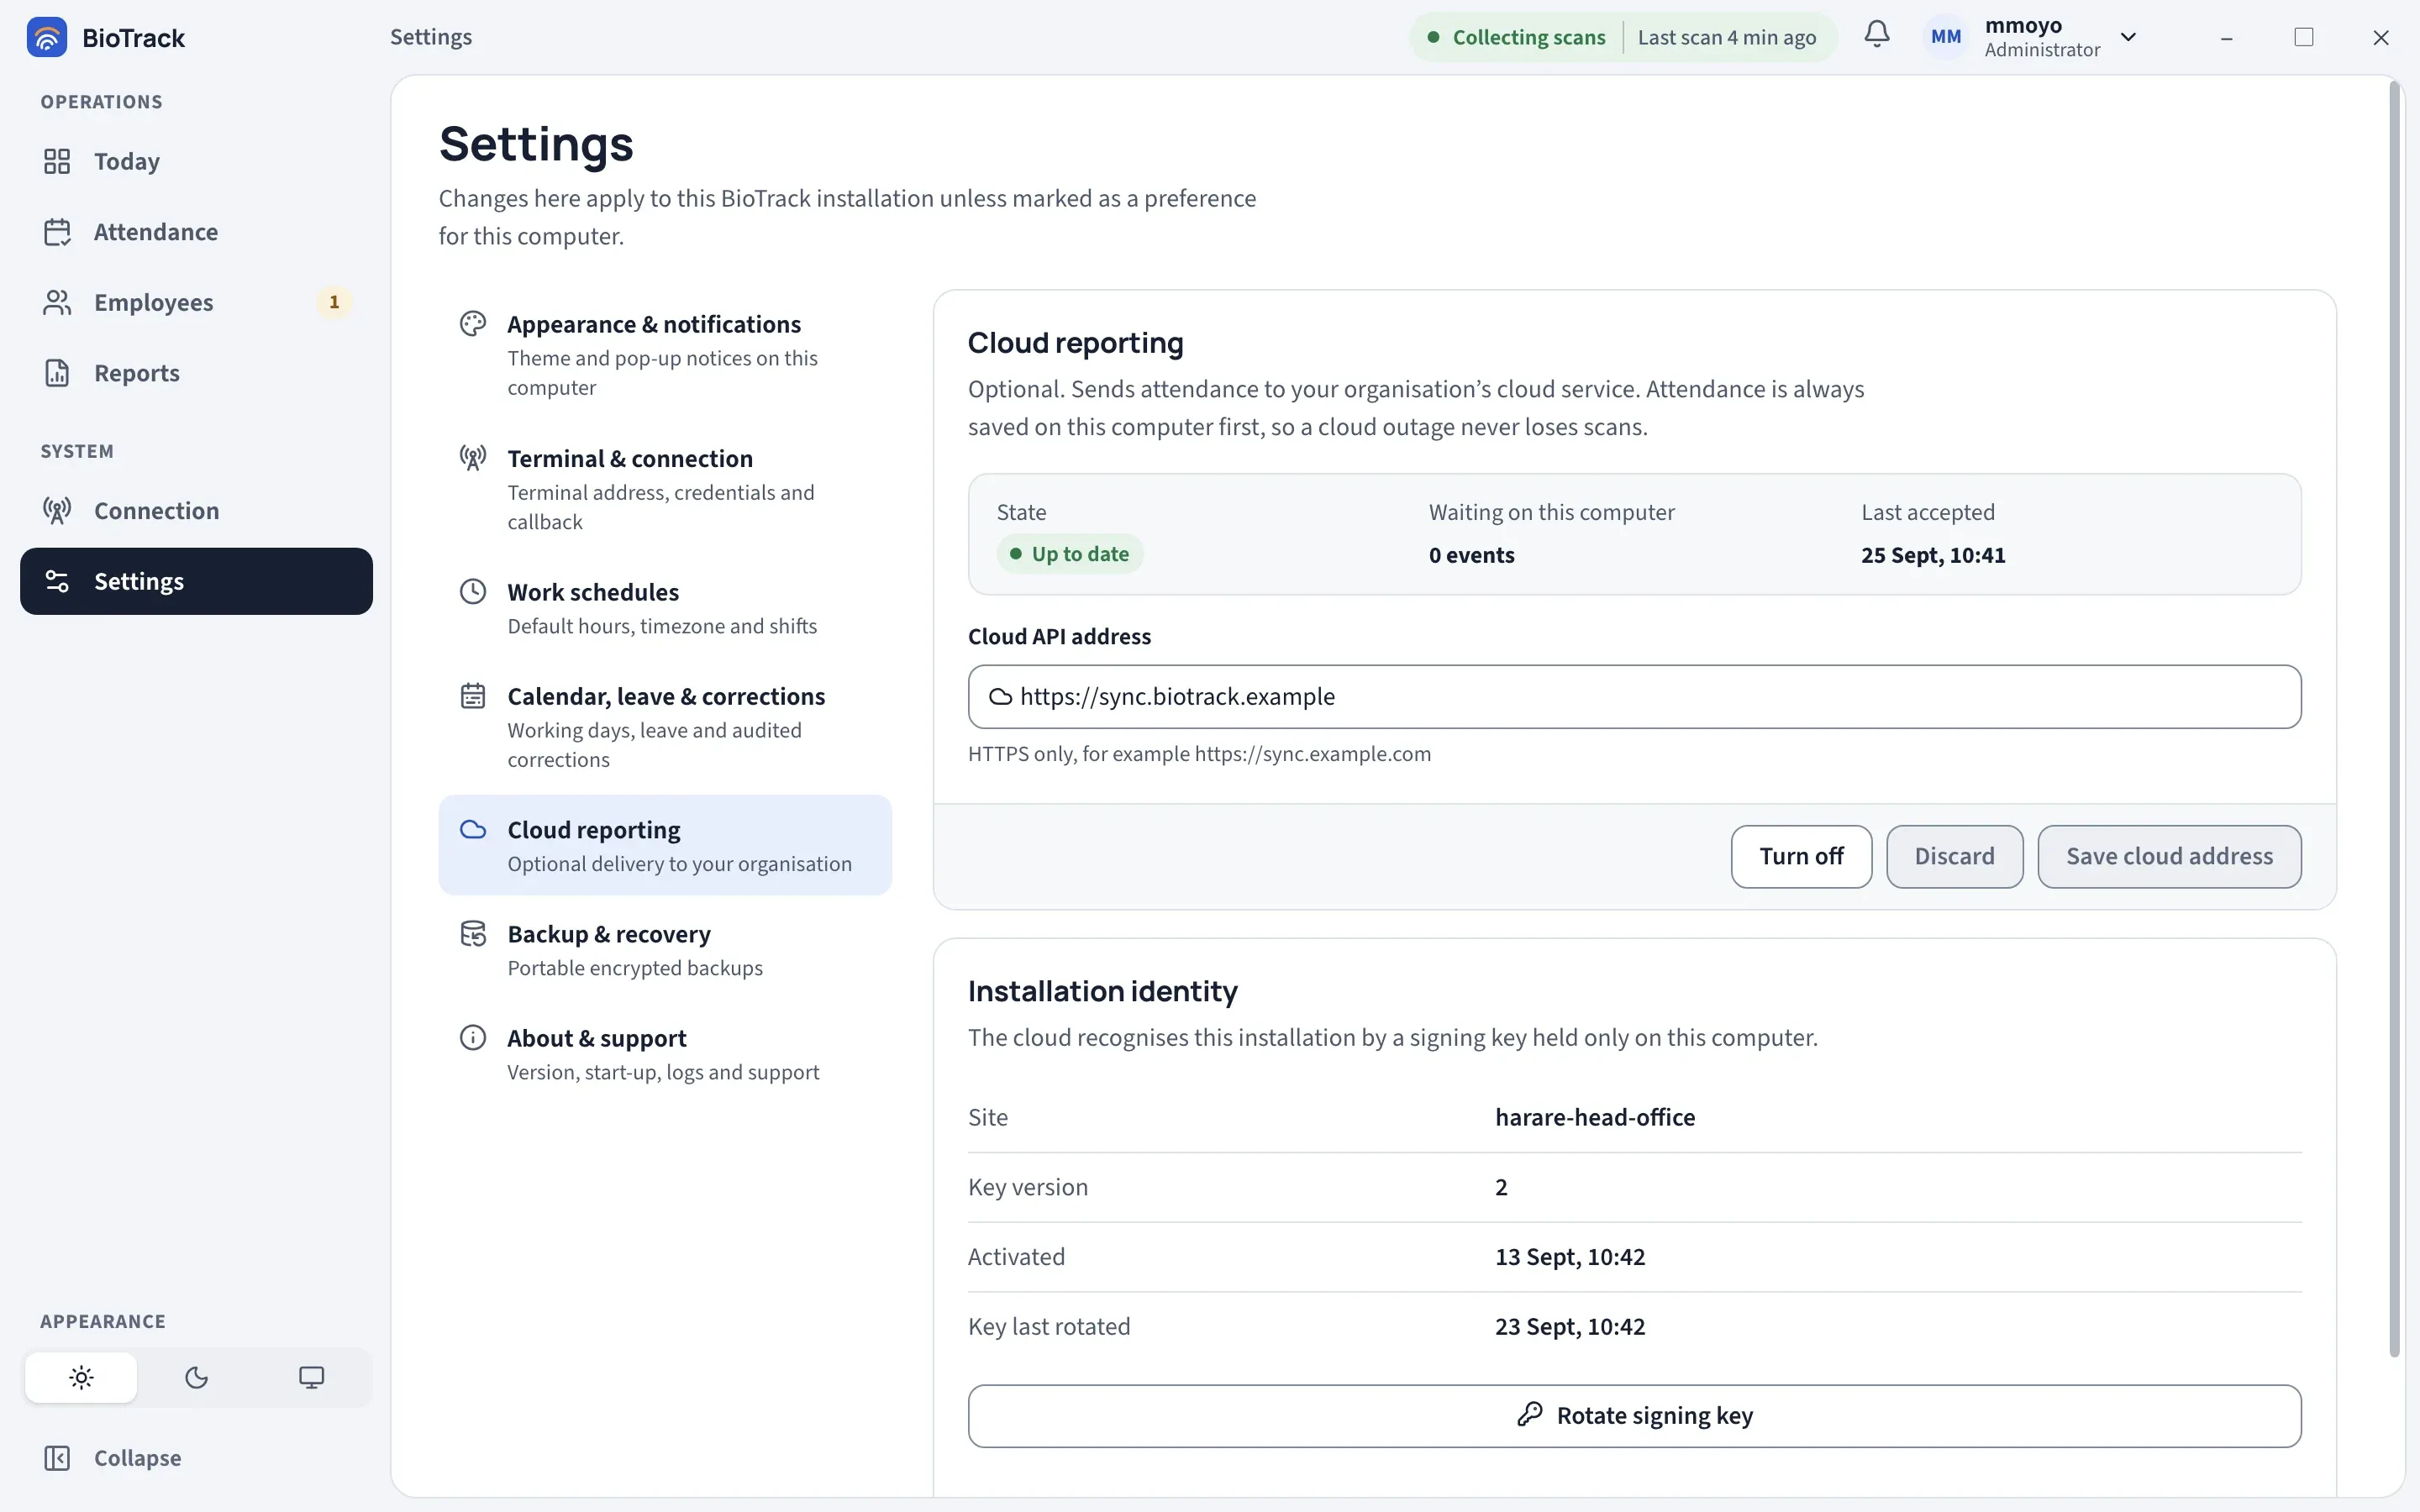Click the Last scan 4 min ago text
Viewport: 2420px width, 1512px height.
coord(1727,37)
